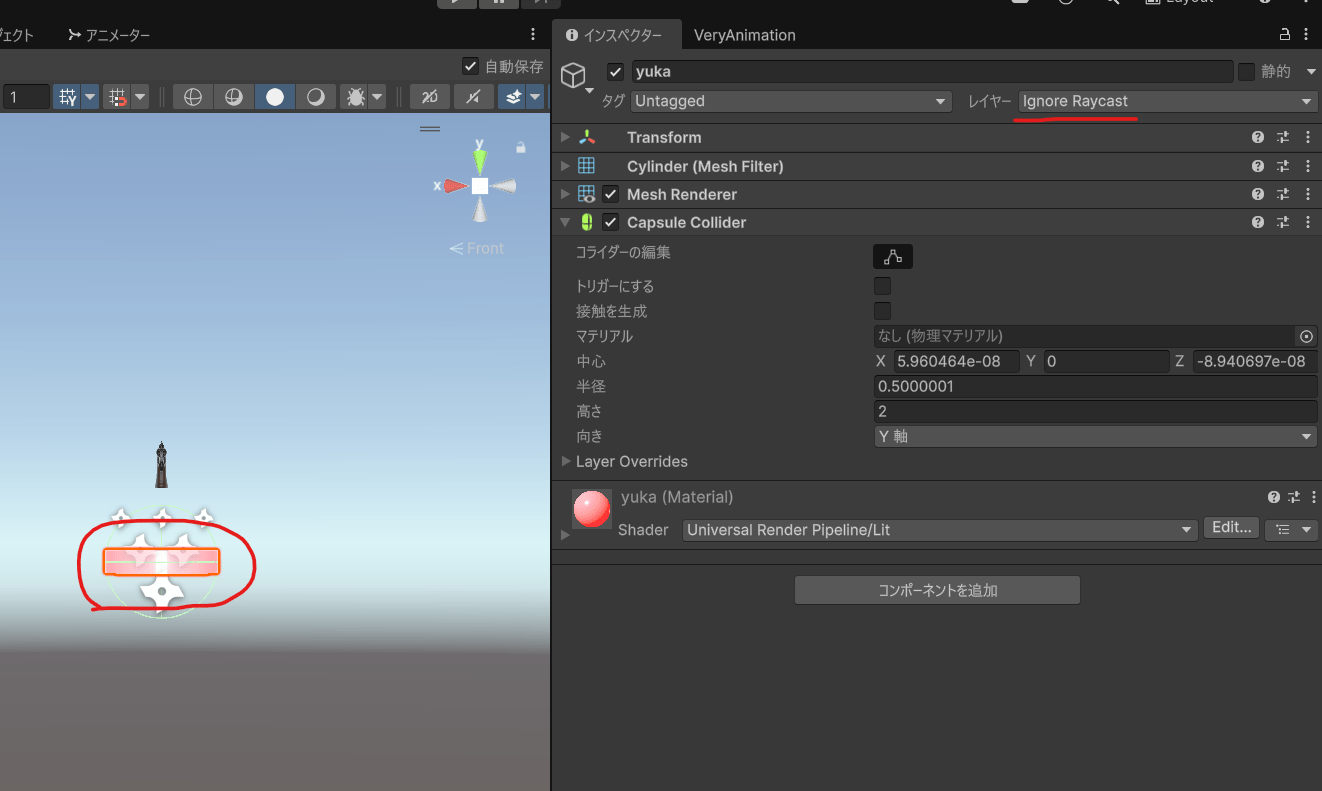Click the Mesh Renderer component icon
This screenshot has width=1322, height=791.
586,194
